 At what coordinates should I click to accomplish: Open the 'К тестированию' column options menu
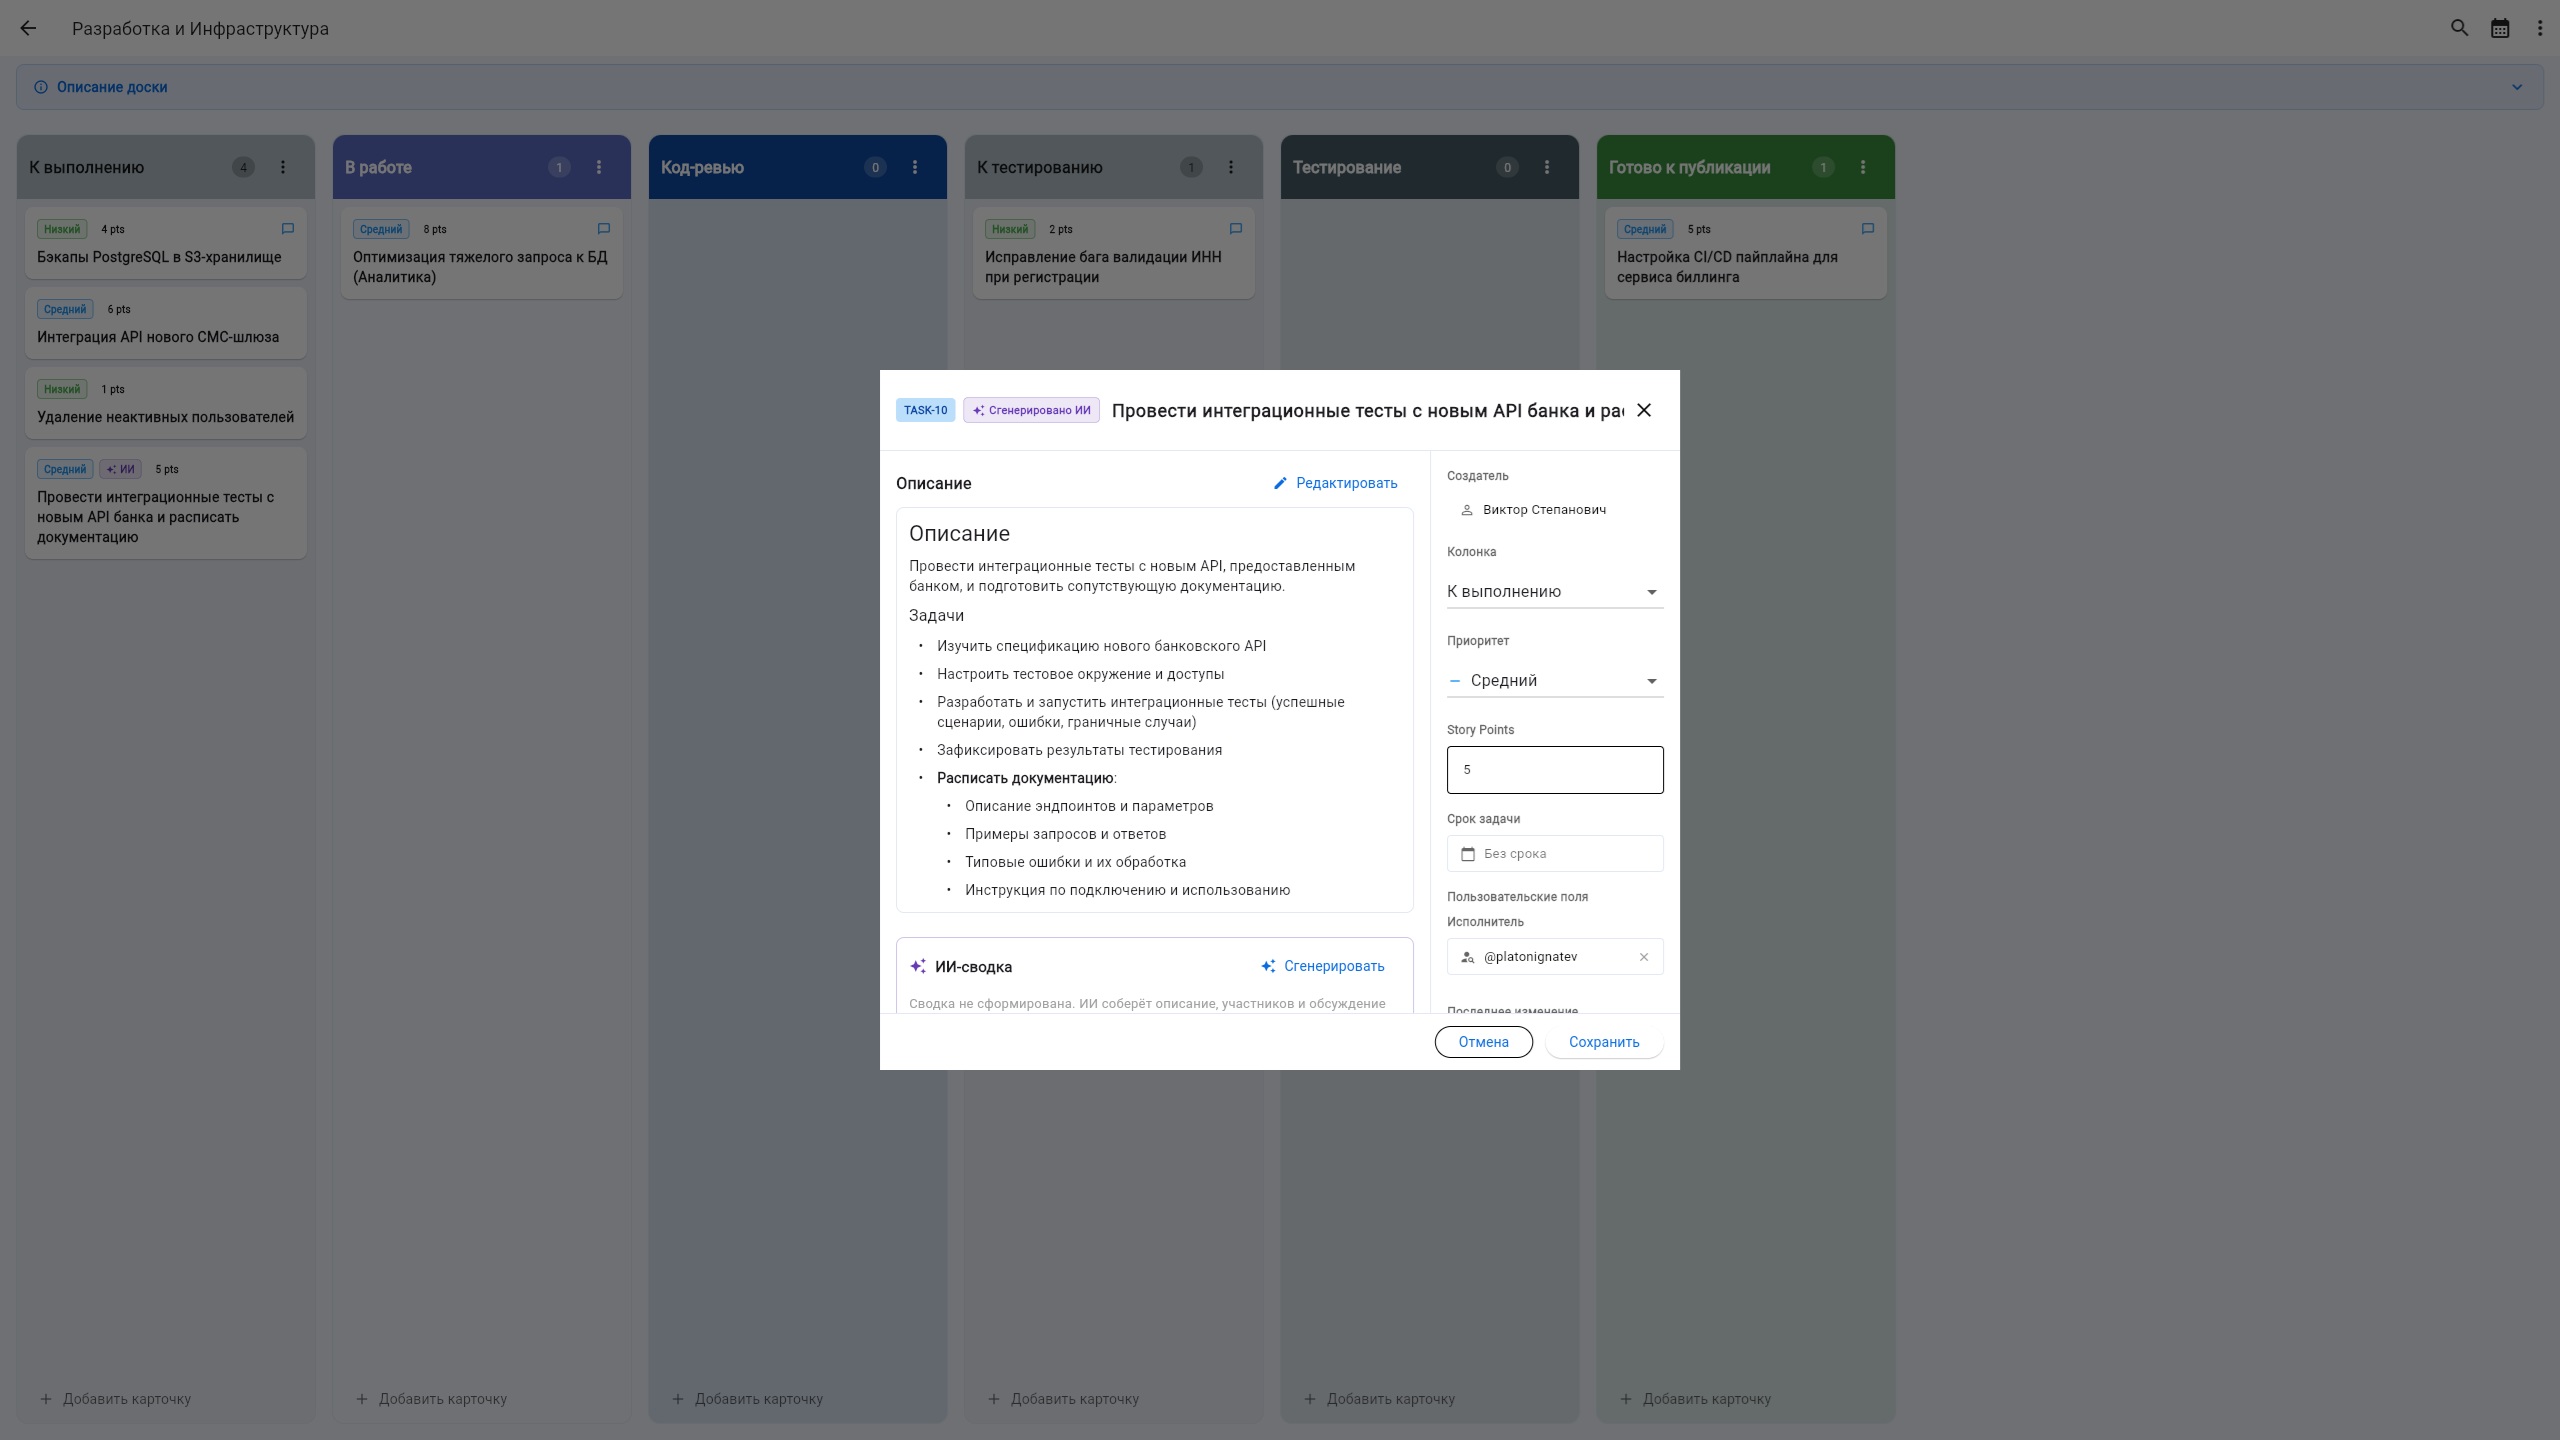[x=1231, y=167]
